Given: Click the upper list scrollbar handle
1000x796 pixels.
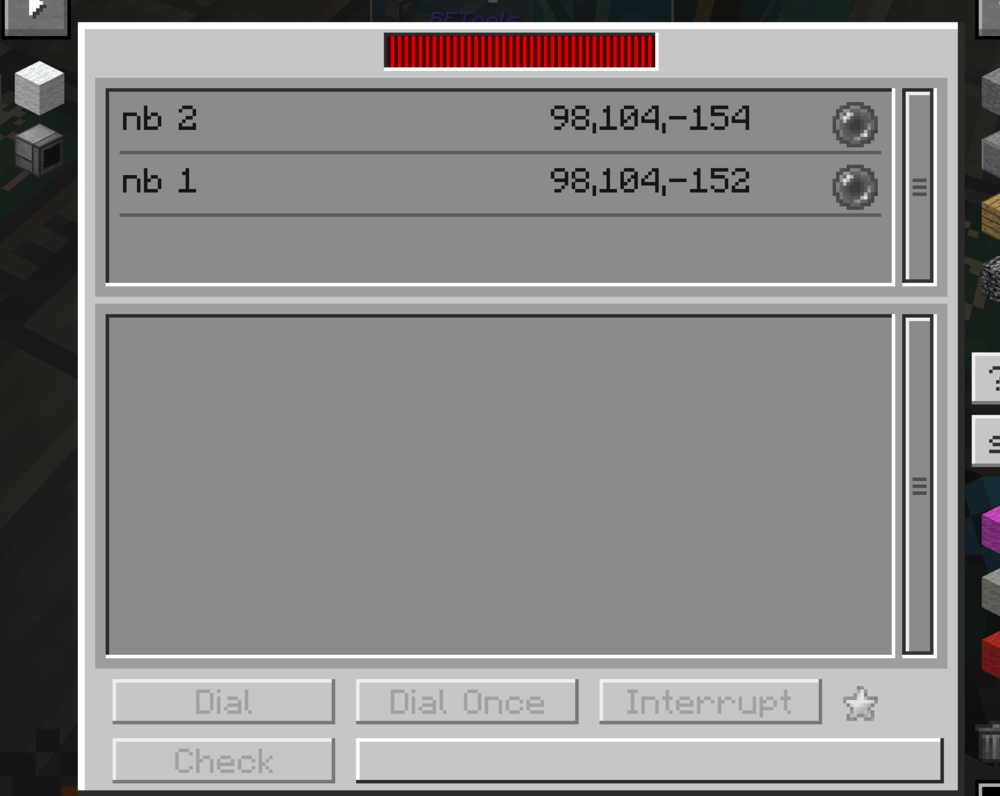Looking at the screenshot, I should point(919,186).
